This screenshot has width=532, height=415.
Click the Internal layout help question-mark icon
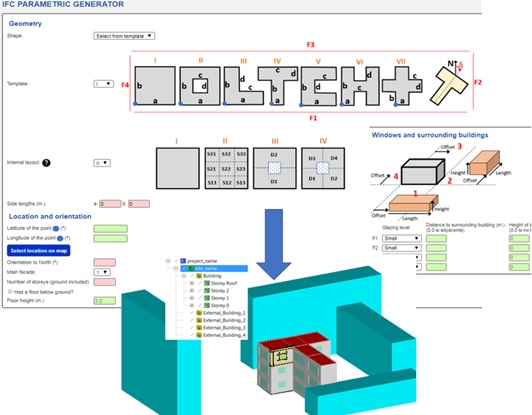tap(46, 163)
